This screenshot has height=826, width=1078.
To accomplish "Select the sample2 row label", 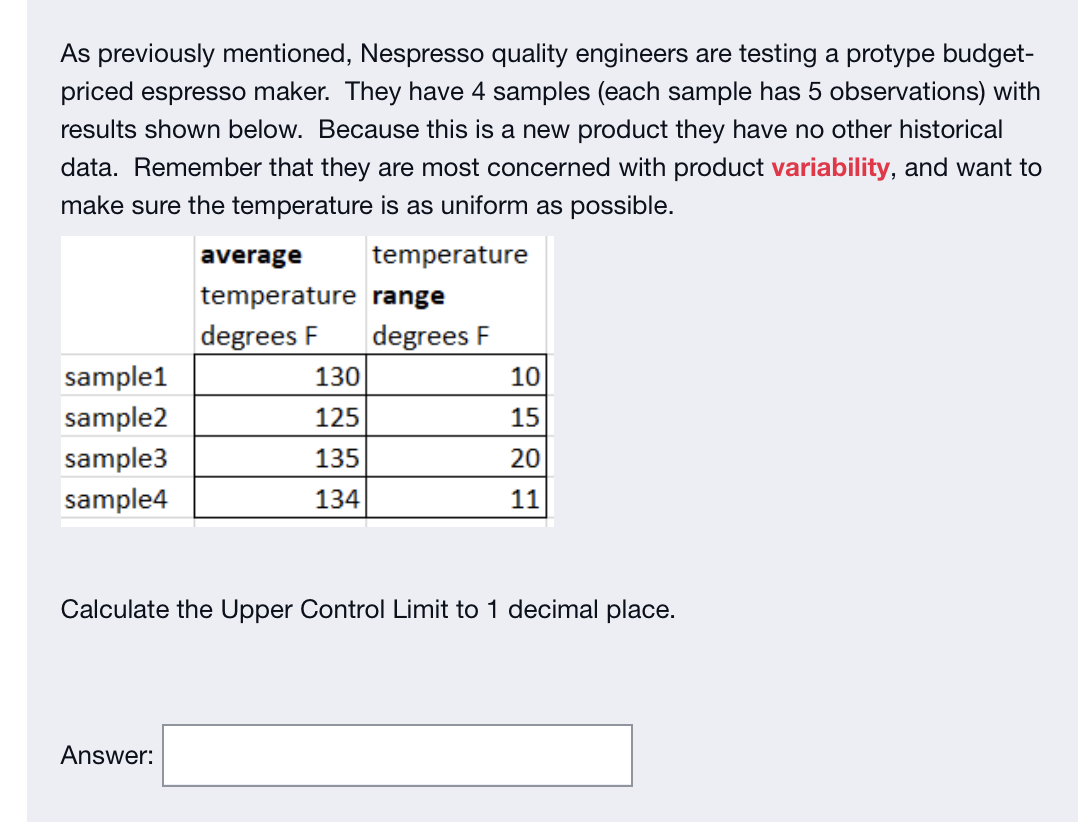I will point(116,417).
